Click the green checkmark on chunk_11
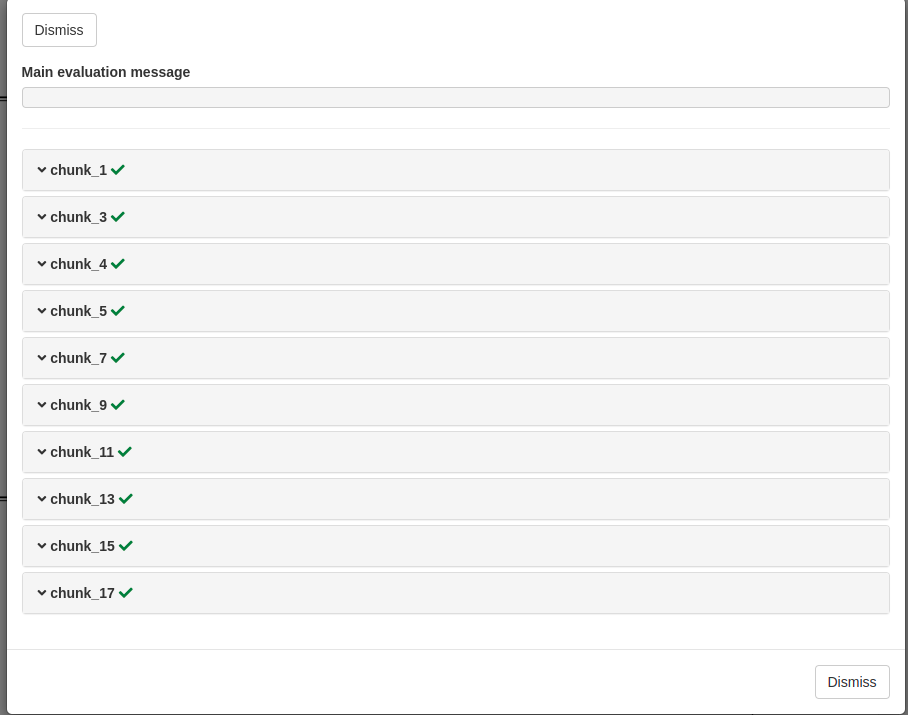Viewport: 908px width, 715px height. pyautogui.click(x=125, y=452)
